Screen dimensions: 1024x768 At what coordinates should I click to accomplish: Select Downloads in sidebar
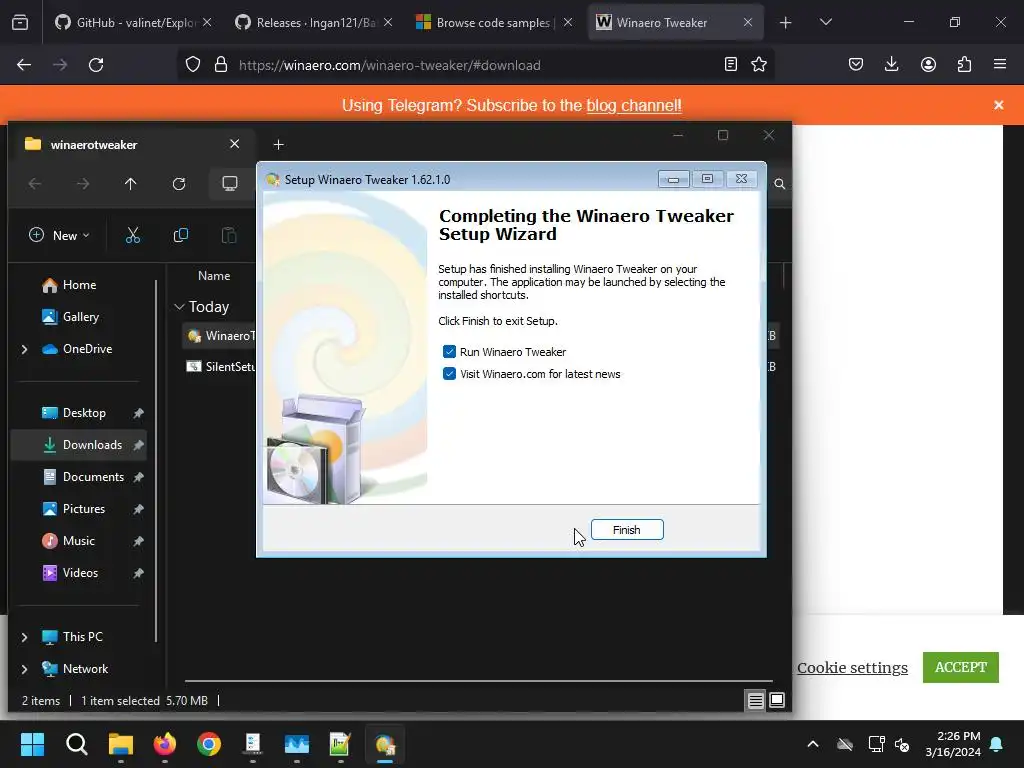click(x=78, y=445)
